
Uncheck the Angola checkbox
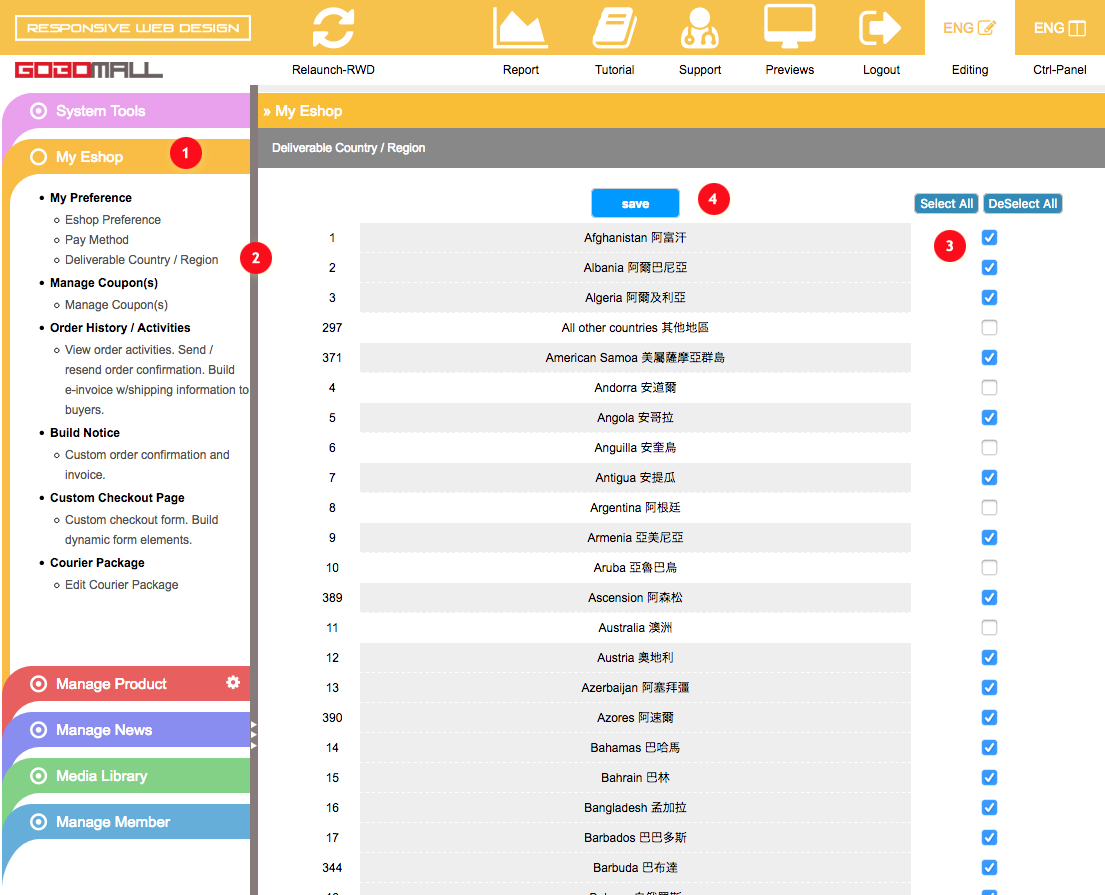[989, 417]
